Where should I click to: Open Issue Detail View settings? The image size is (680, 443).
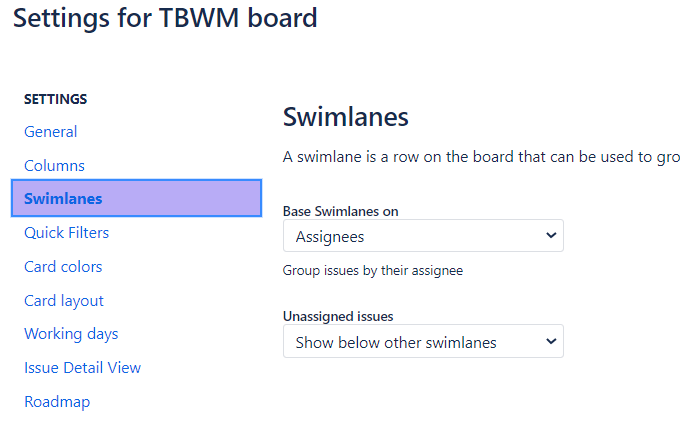tap(83, 368)
